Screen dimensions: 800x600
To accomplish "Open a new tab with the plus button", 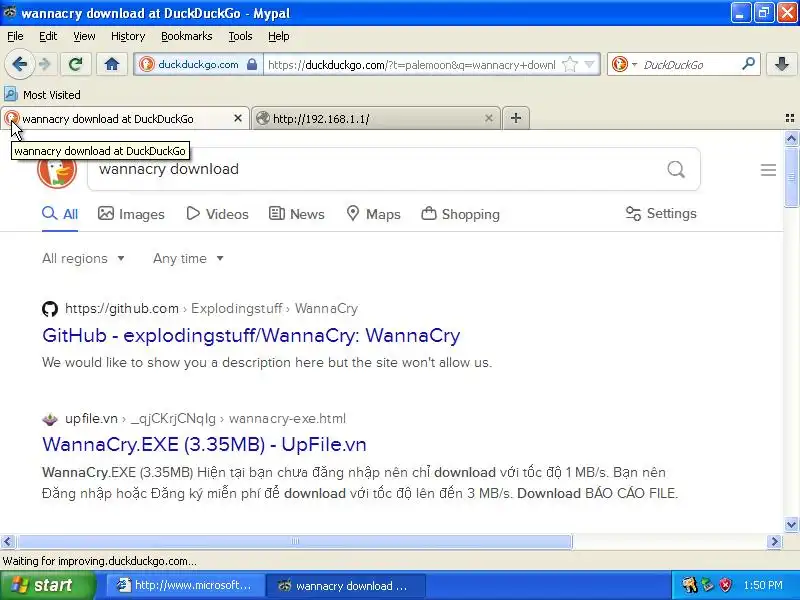I will click(x=516, y=118).
